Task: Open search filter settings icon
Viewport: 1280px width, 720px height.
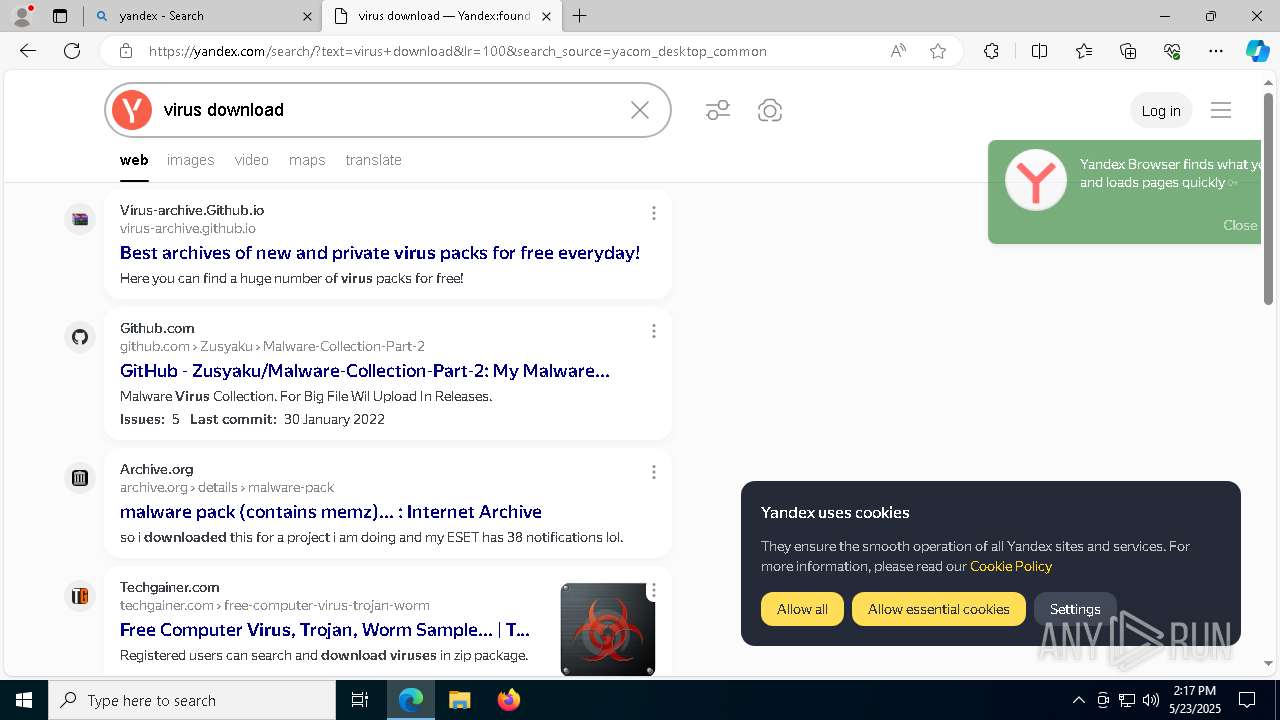Action: pos(718,110)
